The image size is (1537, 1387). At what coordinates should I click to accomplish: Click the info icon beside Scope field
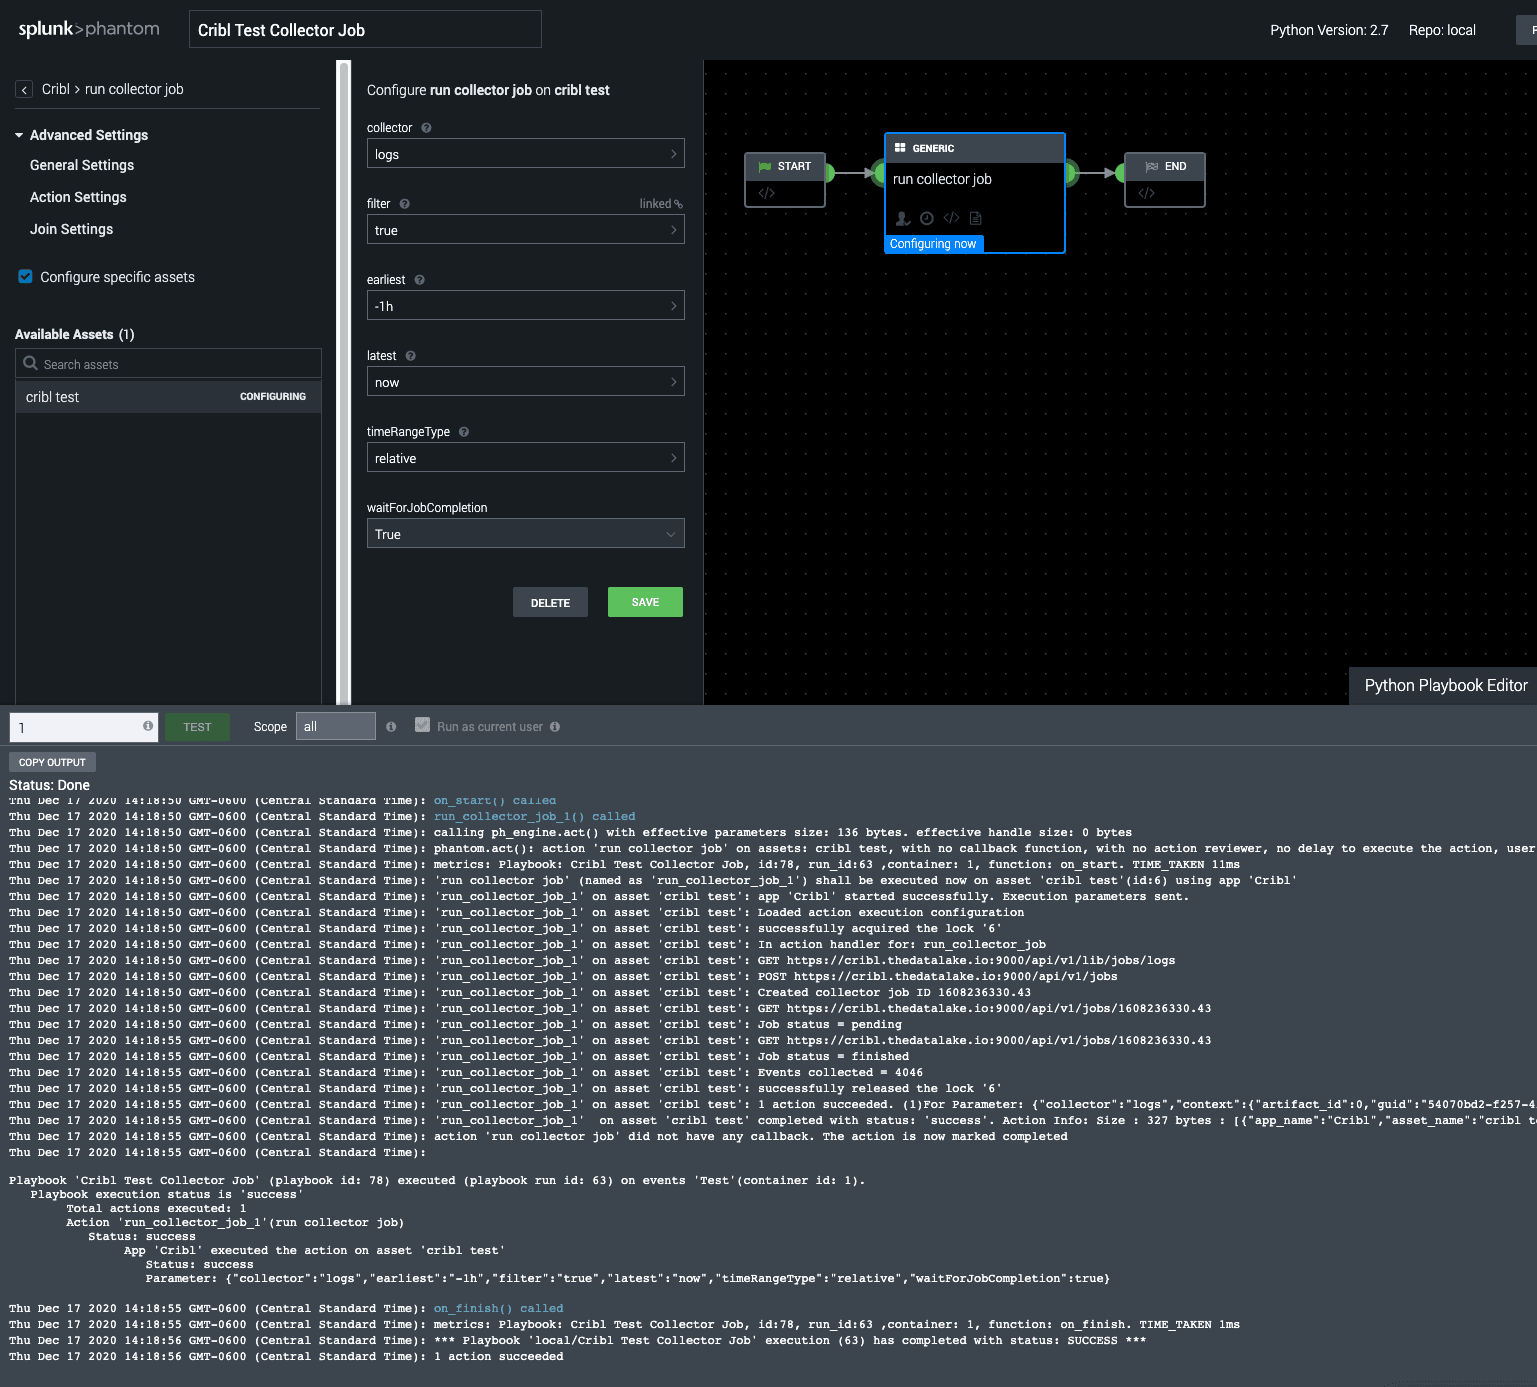coord(391,727)
